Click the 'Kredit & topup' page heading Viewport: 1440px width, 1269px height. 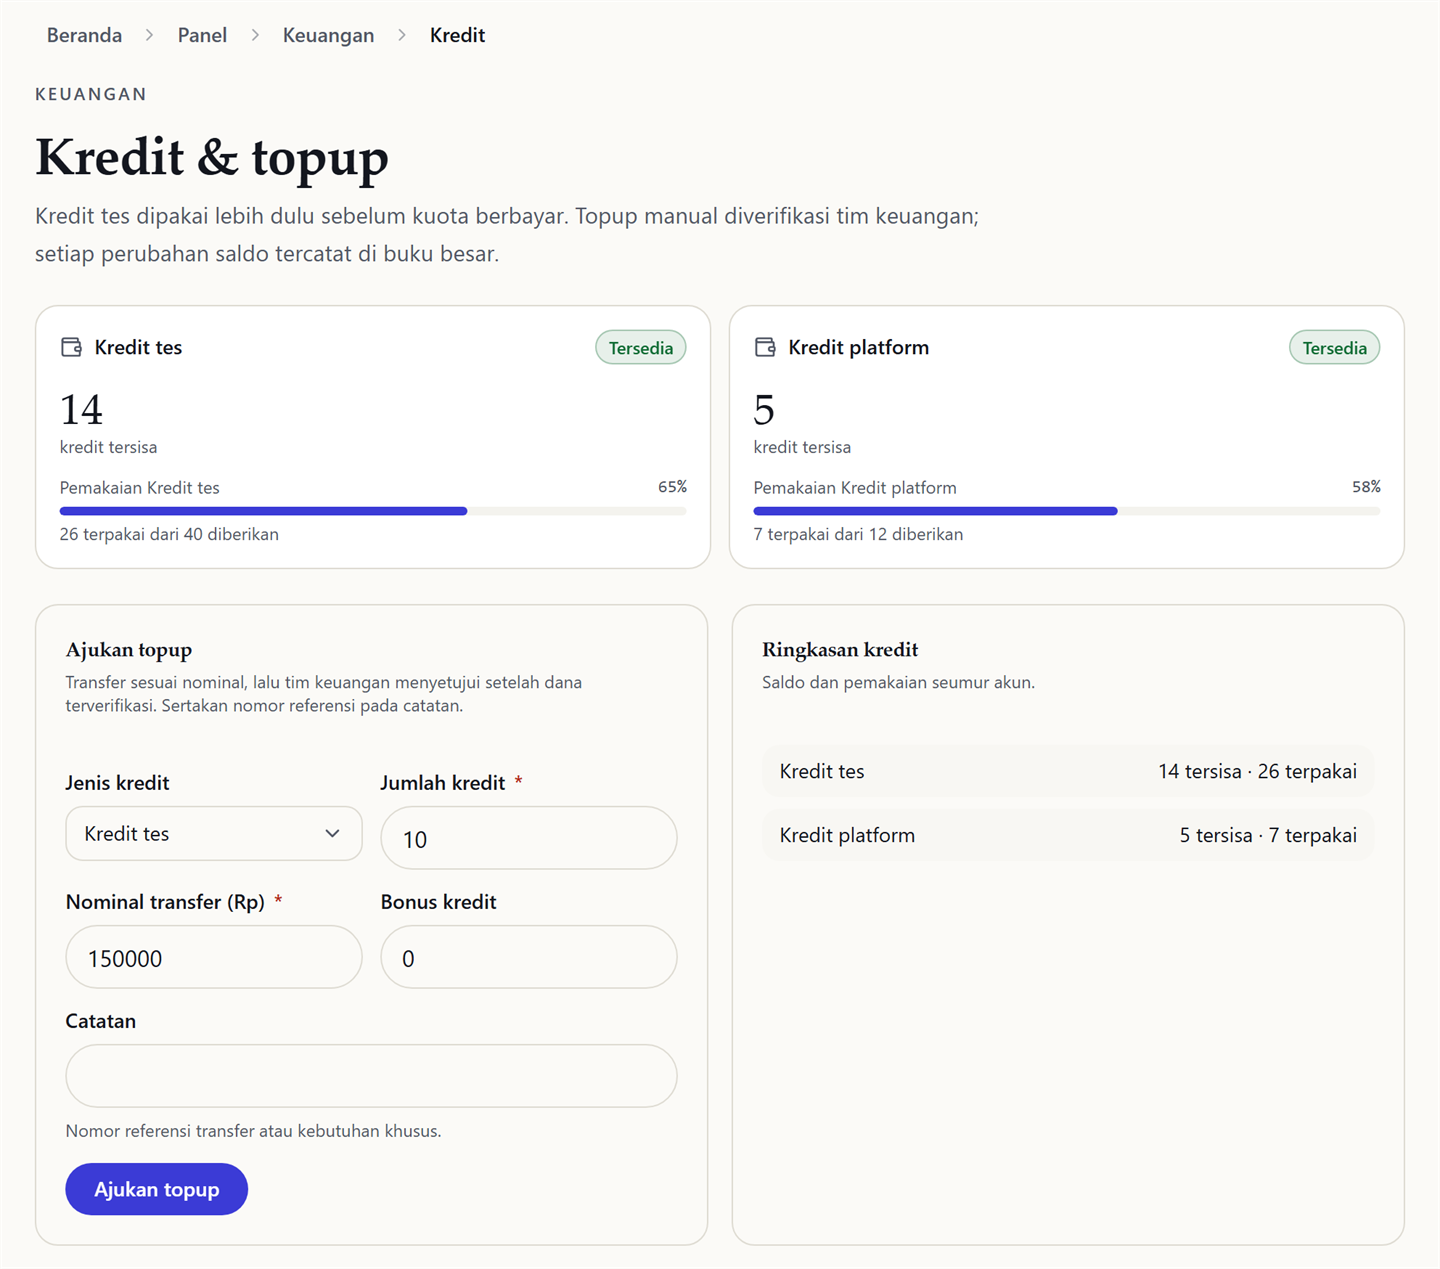(x=212, y=158)
